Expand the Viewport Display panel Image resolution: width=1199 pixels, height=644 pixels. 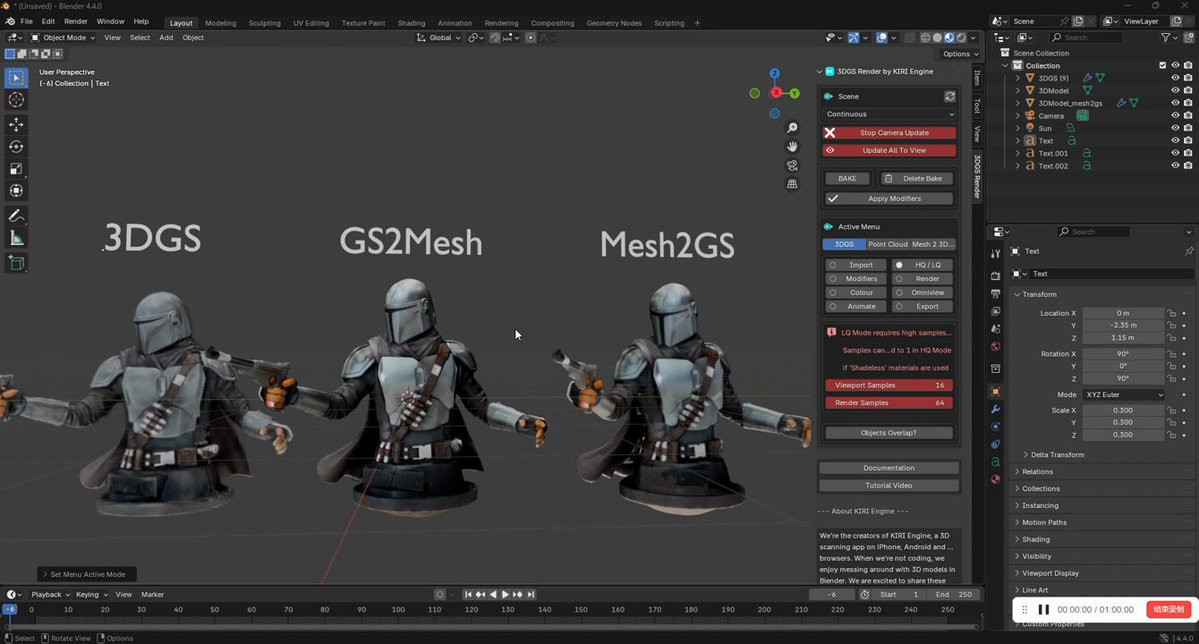click(x=1050, y=573)
